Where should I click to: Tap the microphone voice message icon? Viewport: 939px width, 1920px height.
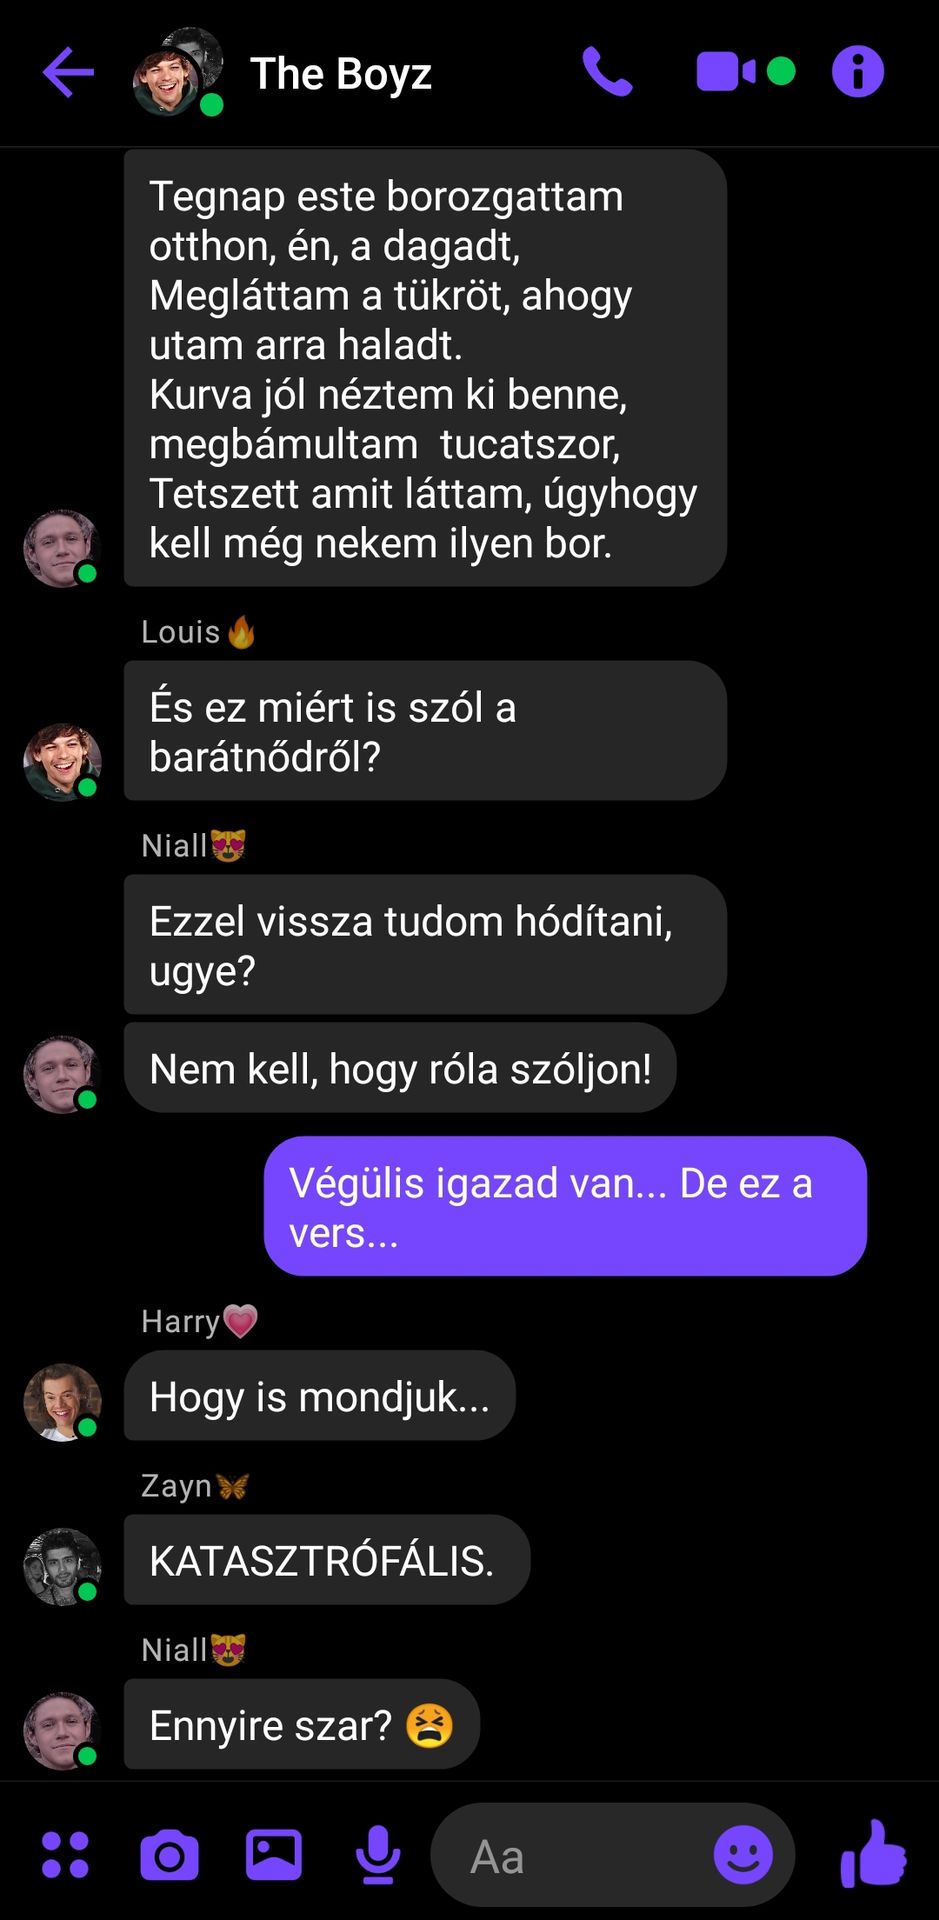(x=378, y=1854)
